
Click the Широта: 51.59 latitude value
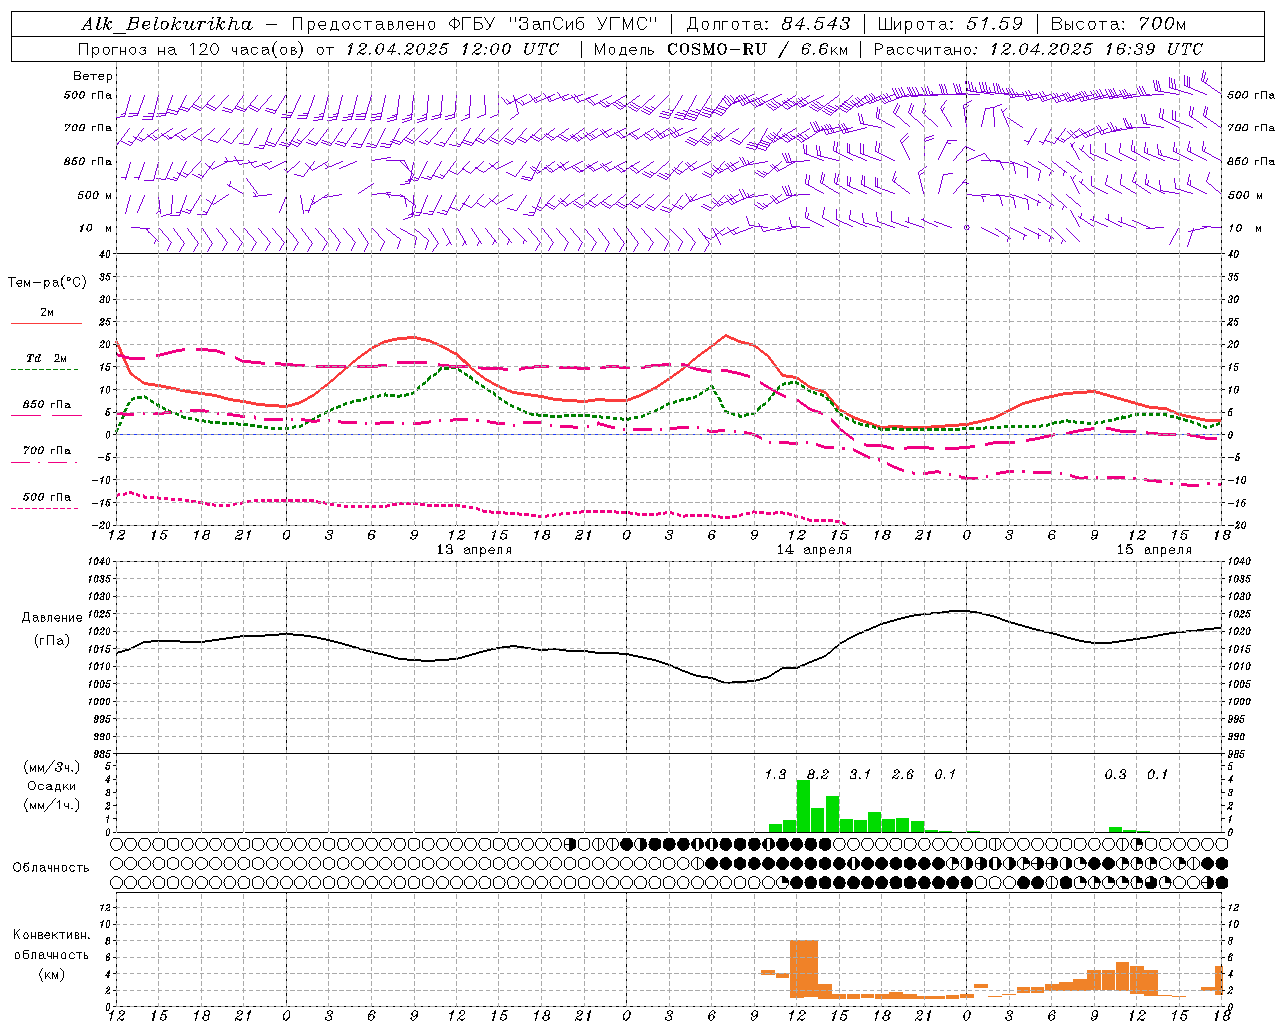coord(950,23)
